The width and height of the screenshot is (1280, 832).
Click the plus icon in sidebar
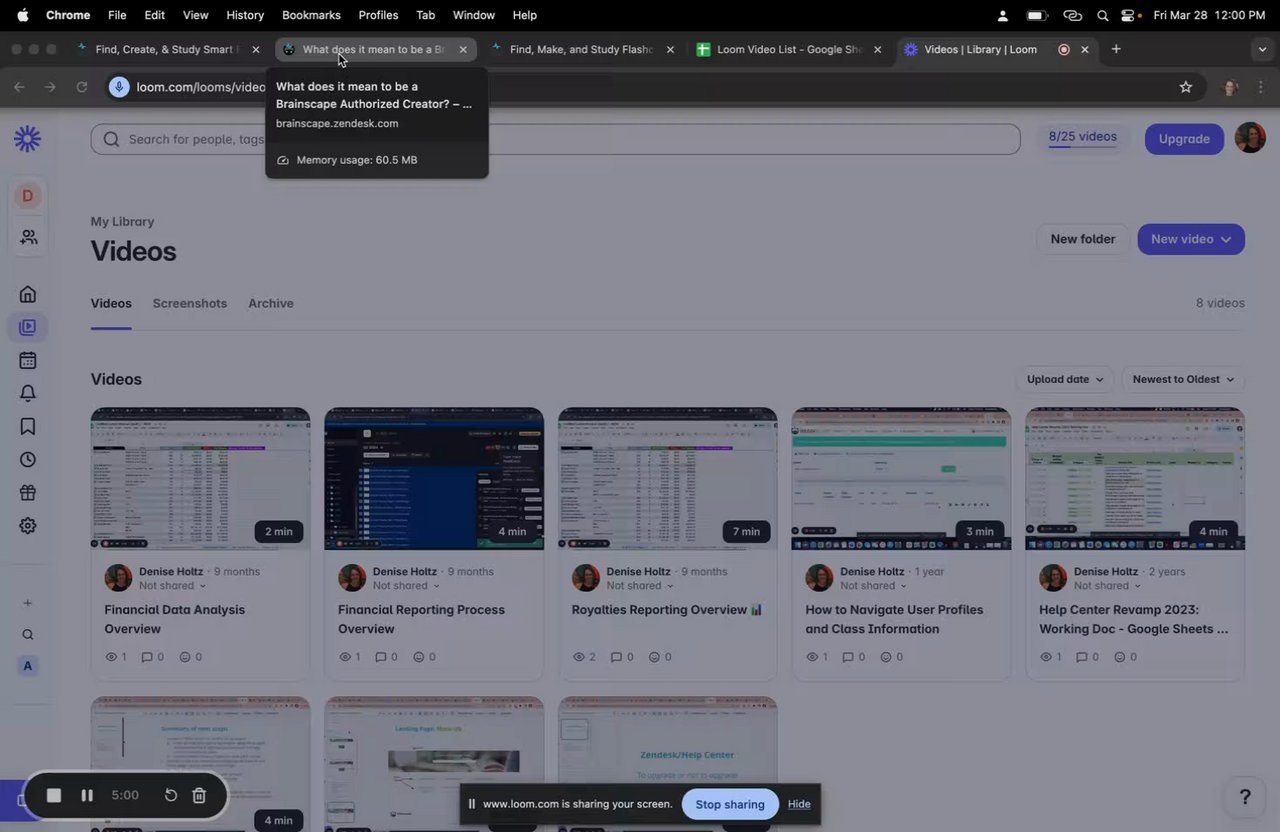tap(28, 603)
